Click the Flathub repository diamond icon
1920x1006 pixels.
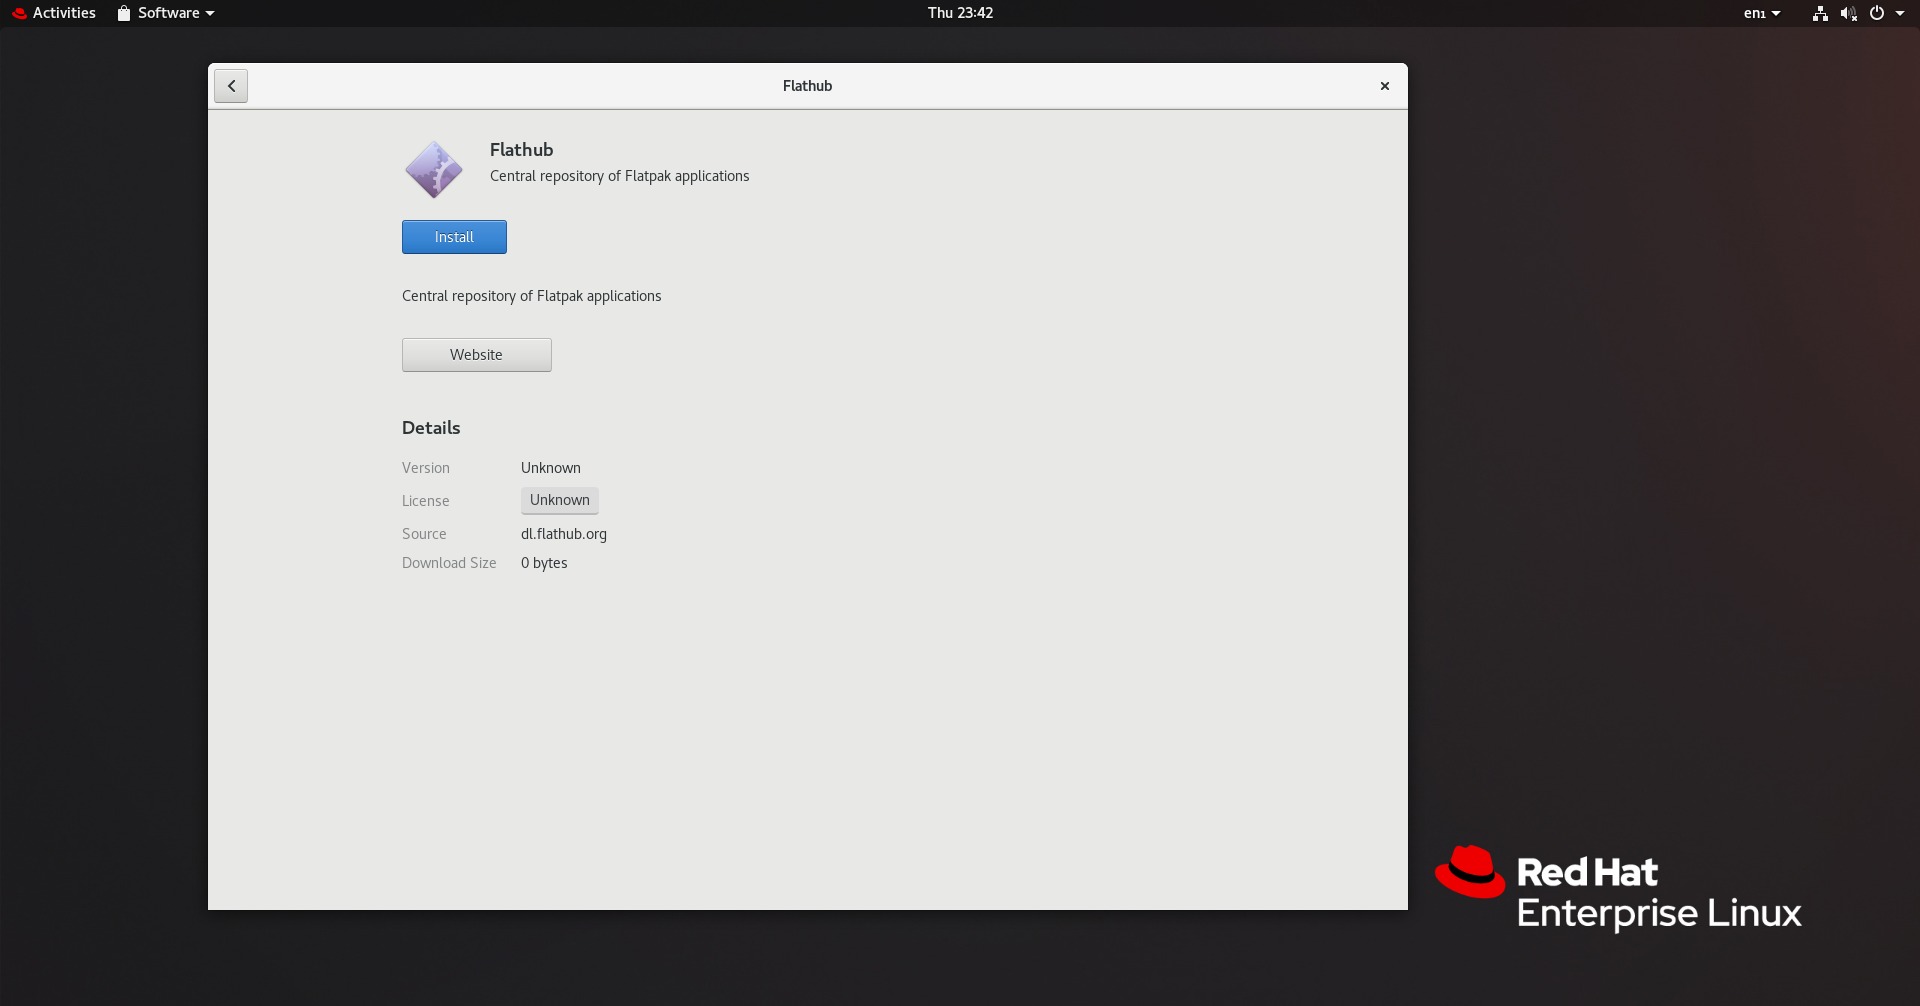click(433, 168)
